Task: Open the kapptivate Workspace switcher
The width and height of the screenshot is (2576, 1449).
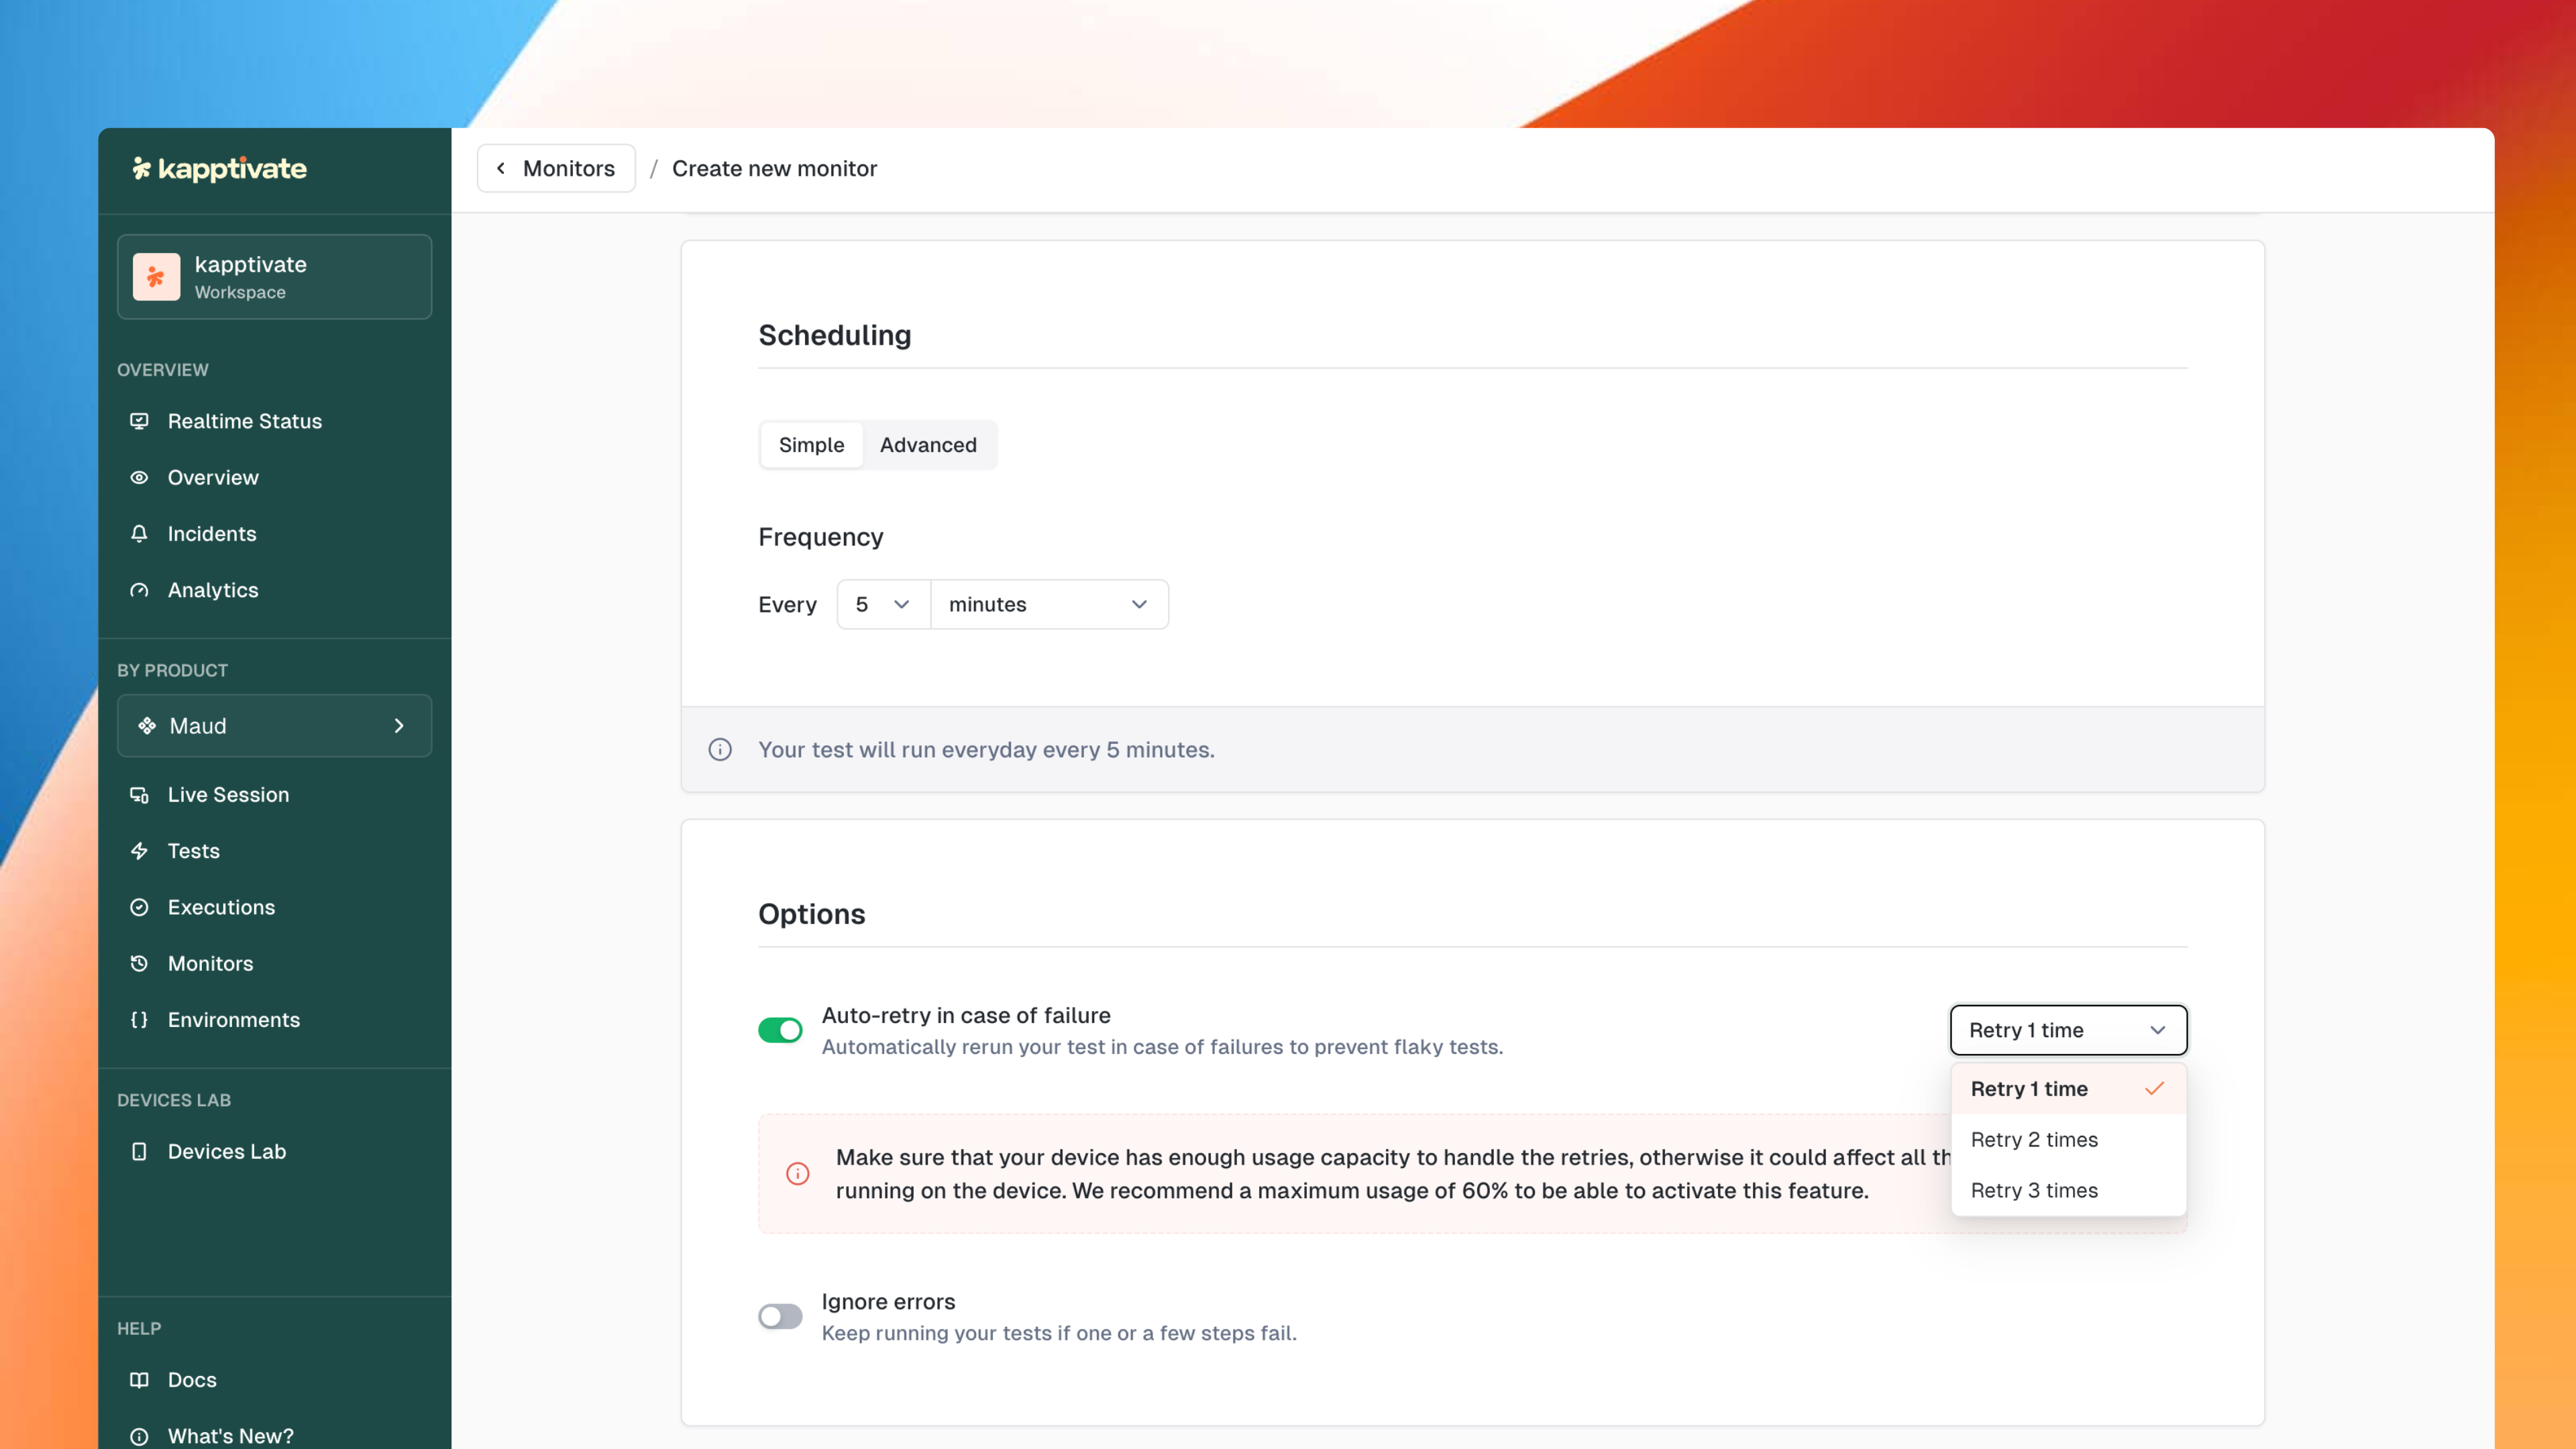Action: coord(274,277)
